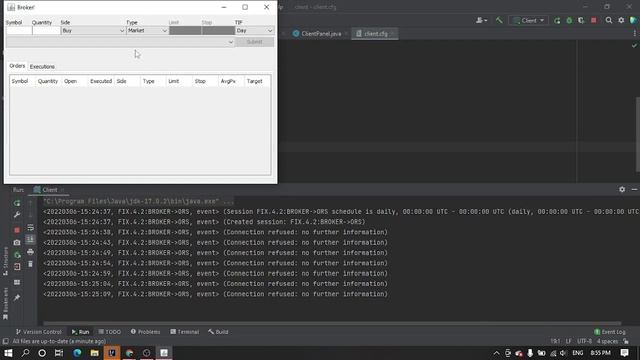Open Chrome from taskbar
Screen dimensions: 640x360
point(129,353)
